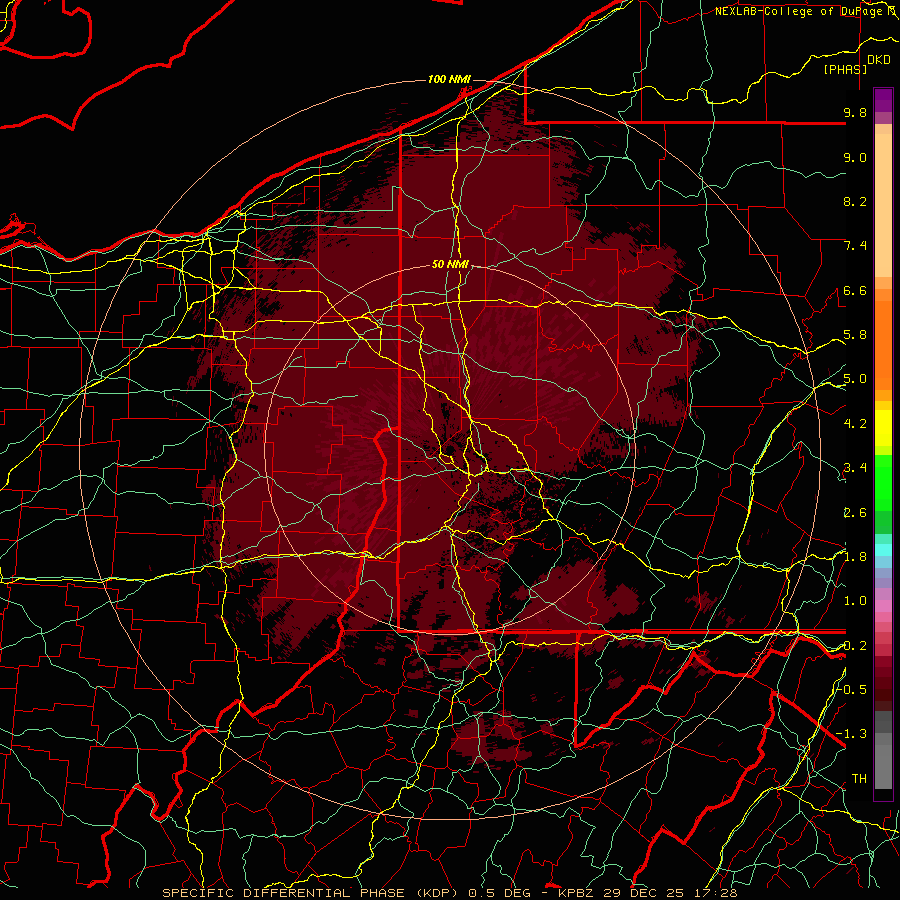Click the 1.0 legend value

point(855,601)
